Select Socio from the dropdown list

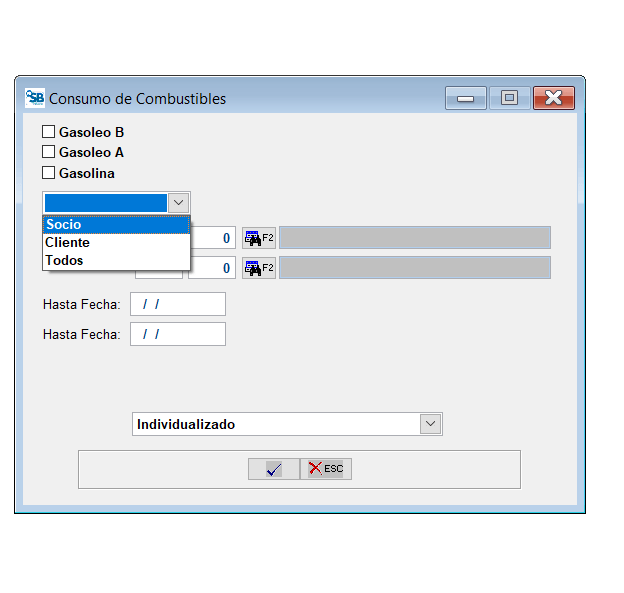tap(115, 225)
